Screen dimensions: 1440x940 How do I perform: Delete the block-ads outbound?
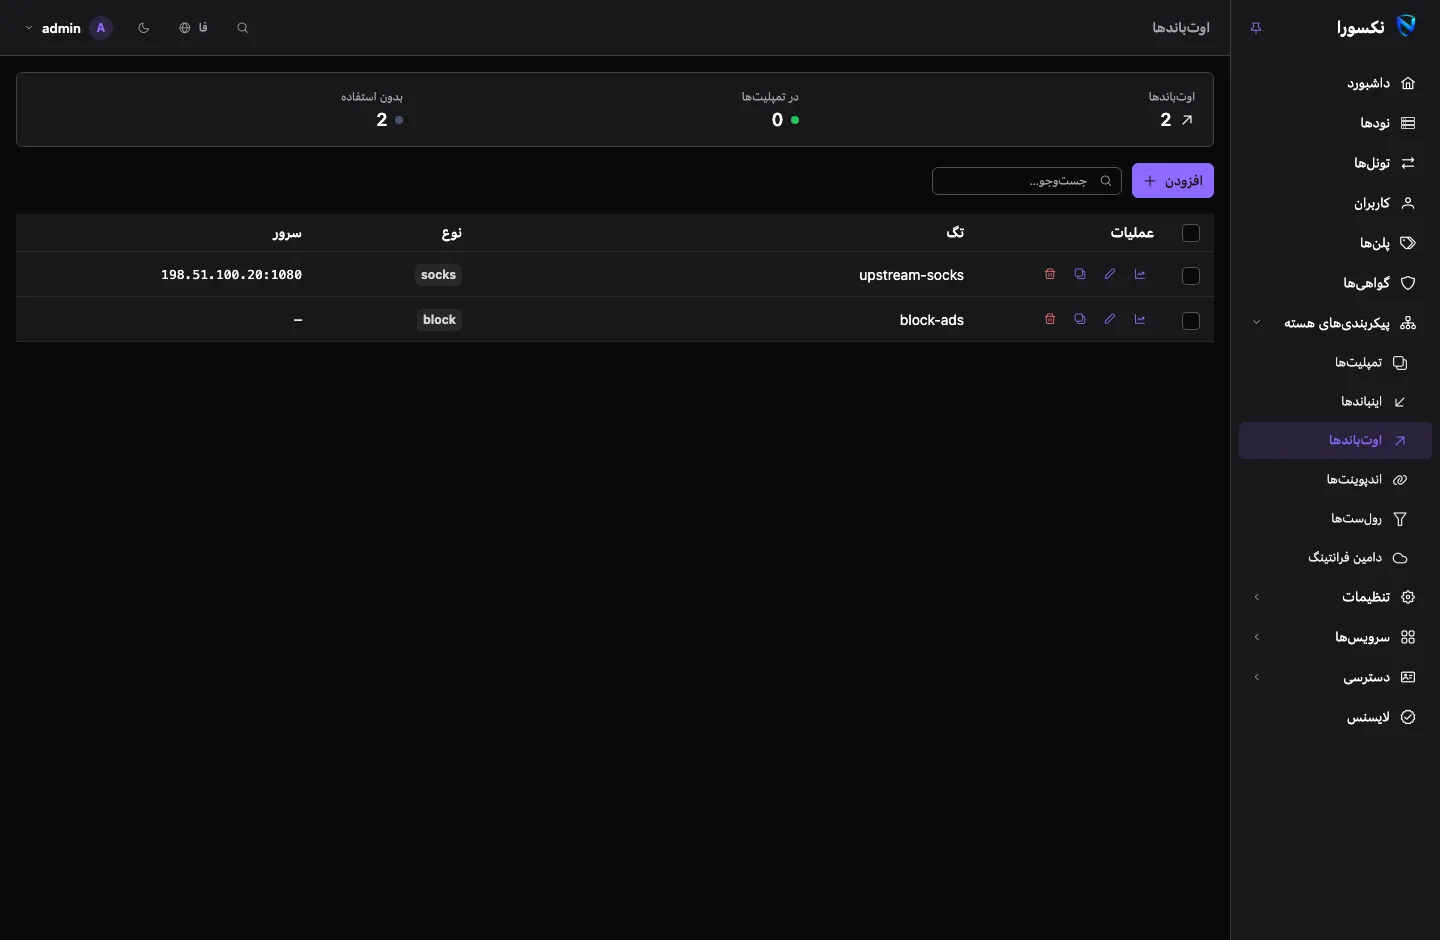(1050, 319)
